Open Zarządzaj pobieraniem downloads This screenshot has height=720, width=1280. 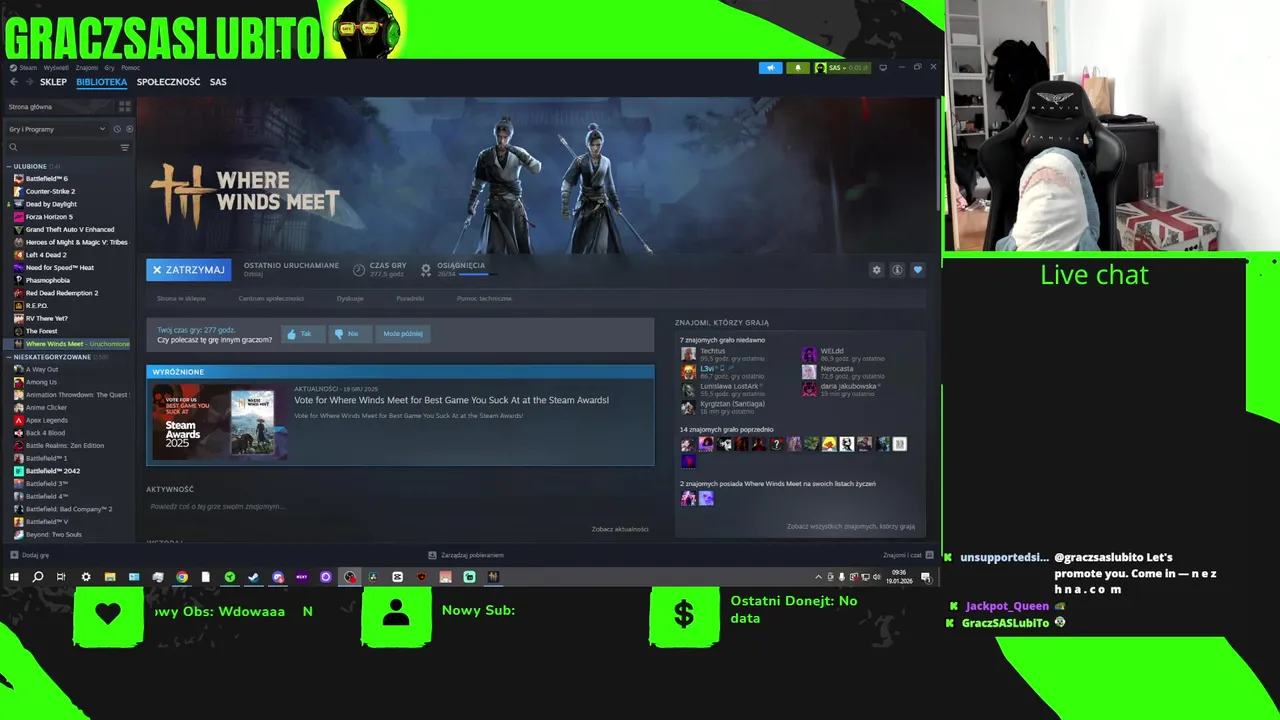pyautogui.click(x=466, y=555)
